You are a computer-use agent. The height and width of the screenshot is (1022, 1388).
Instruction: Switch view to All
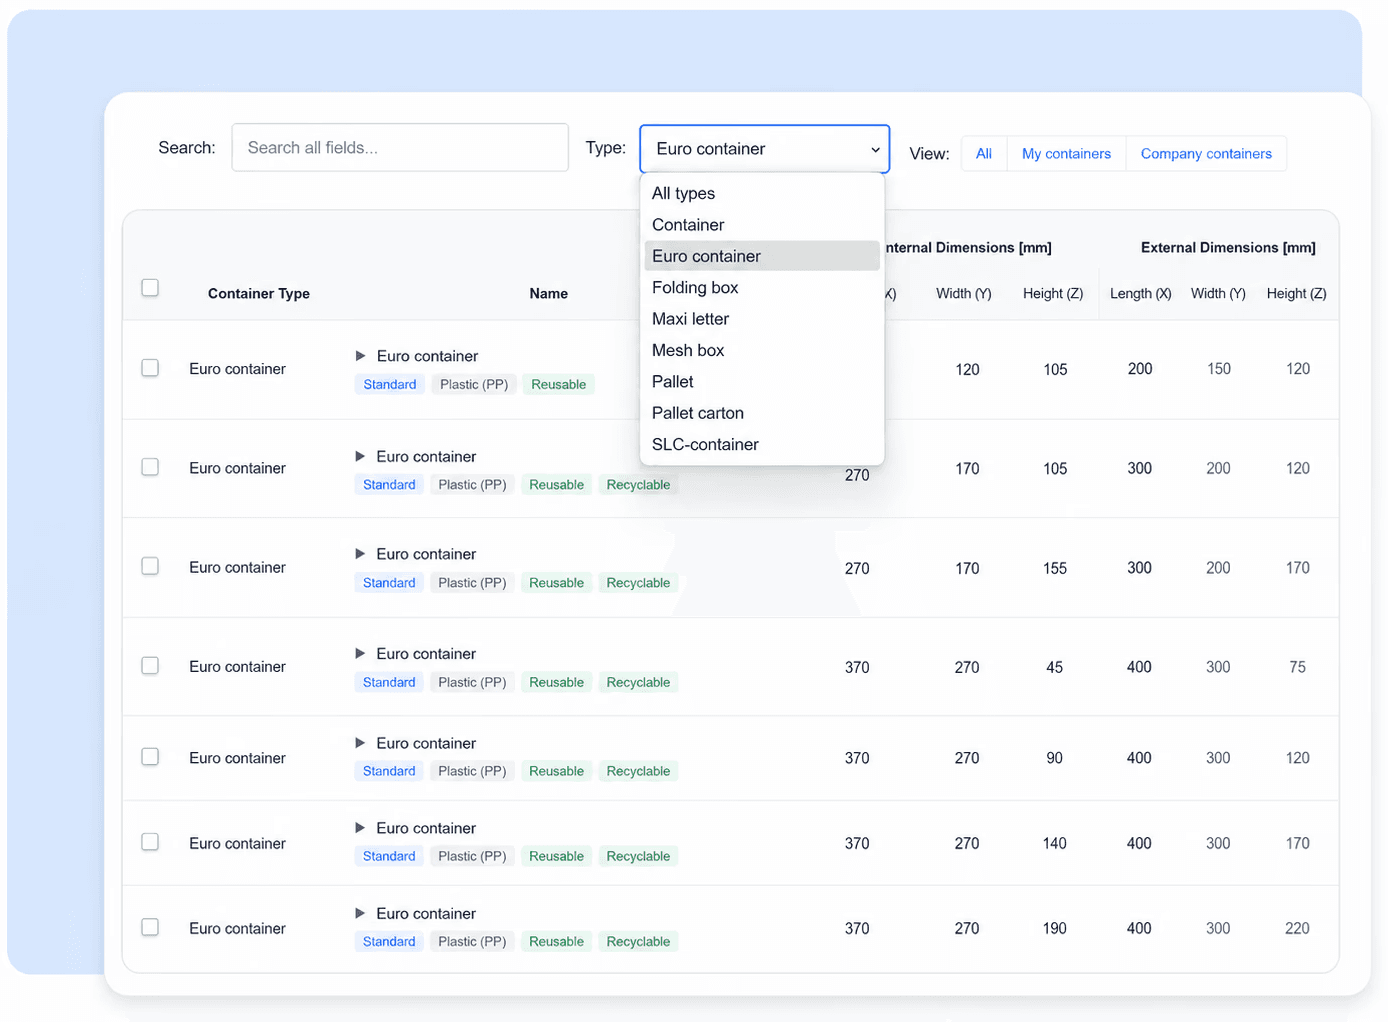[x=984, y=154]
